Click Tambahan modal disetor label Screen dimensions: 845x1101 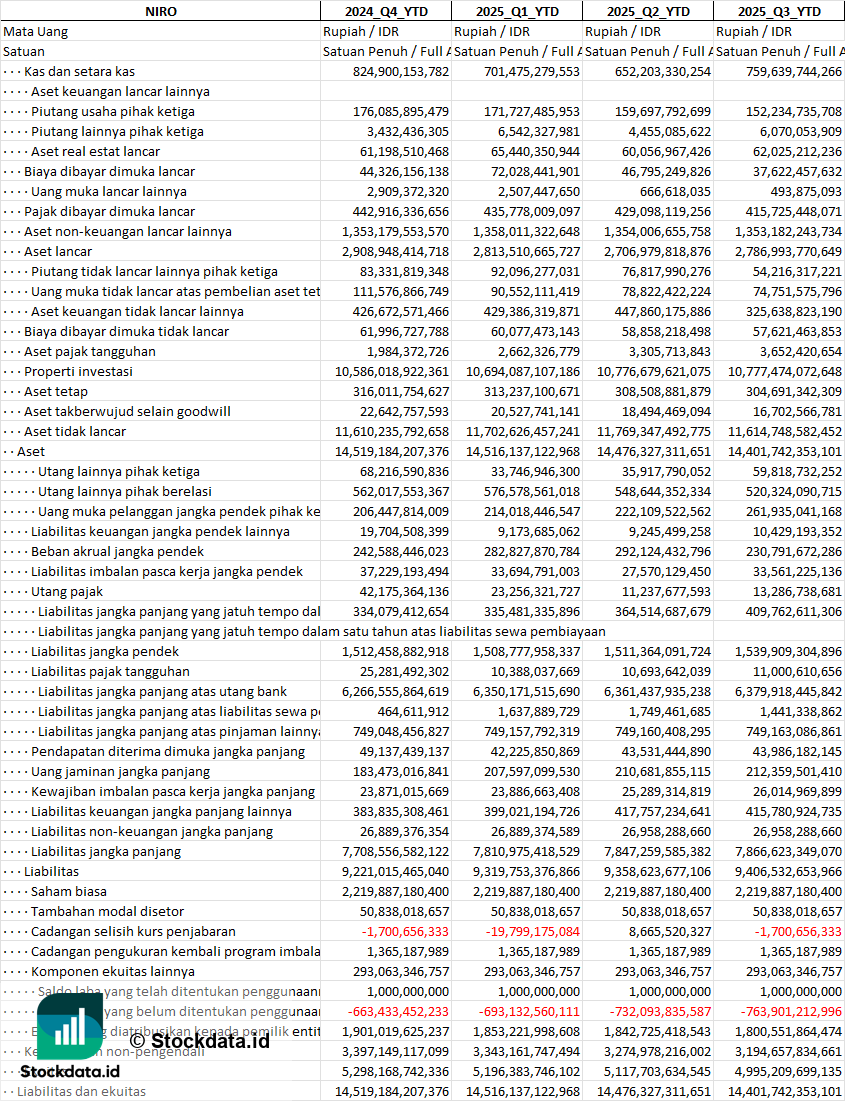[107, 911]
